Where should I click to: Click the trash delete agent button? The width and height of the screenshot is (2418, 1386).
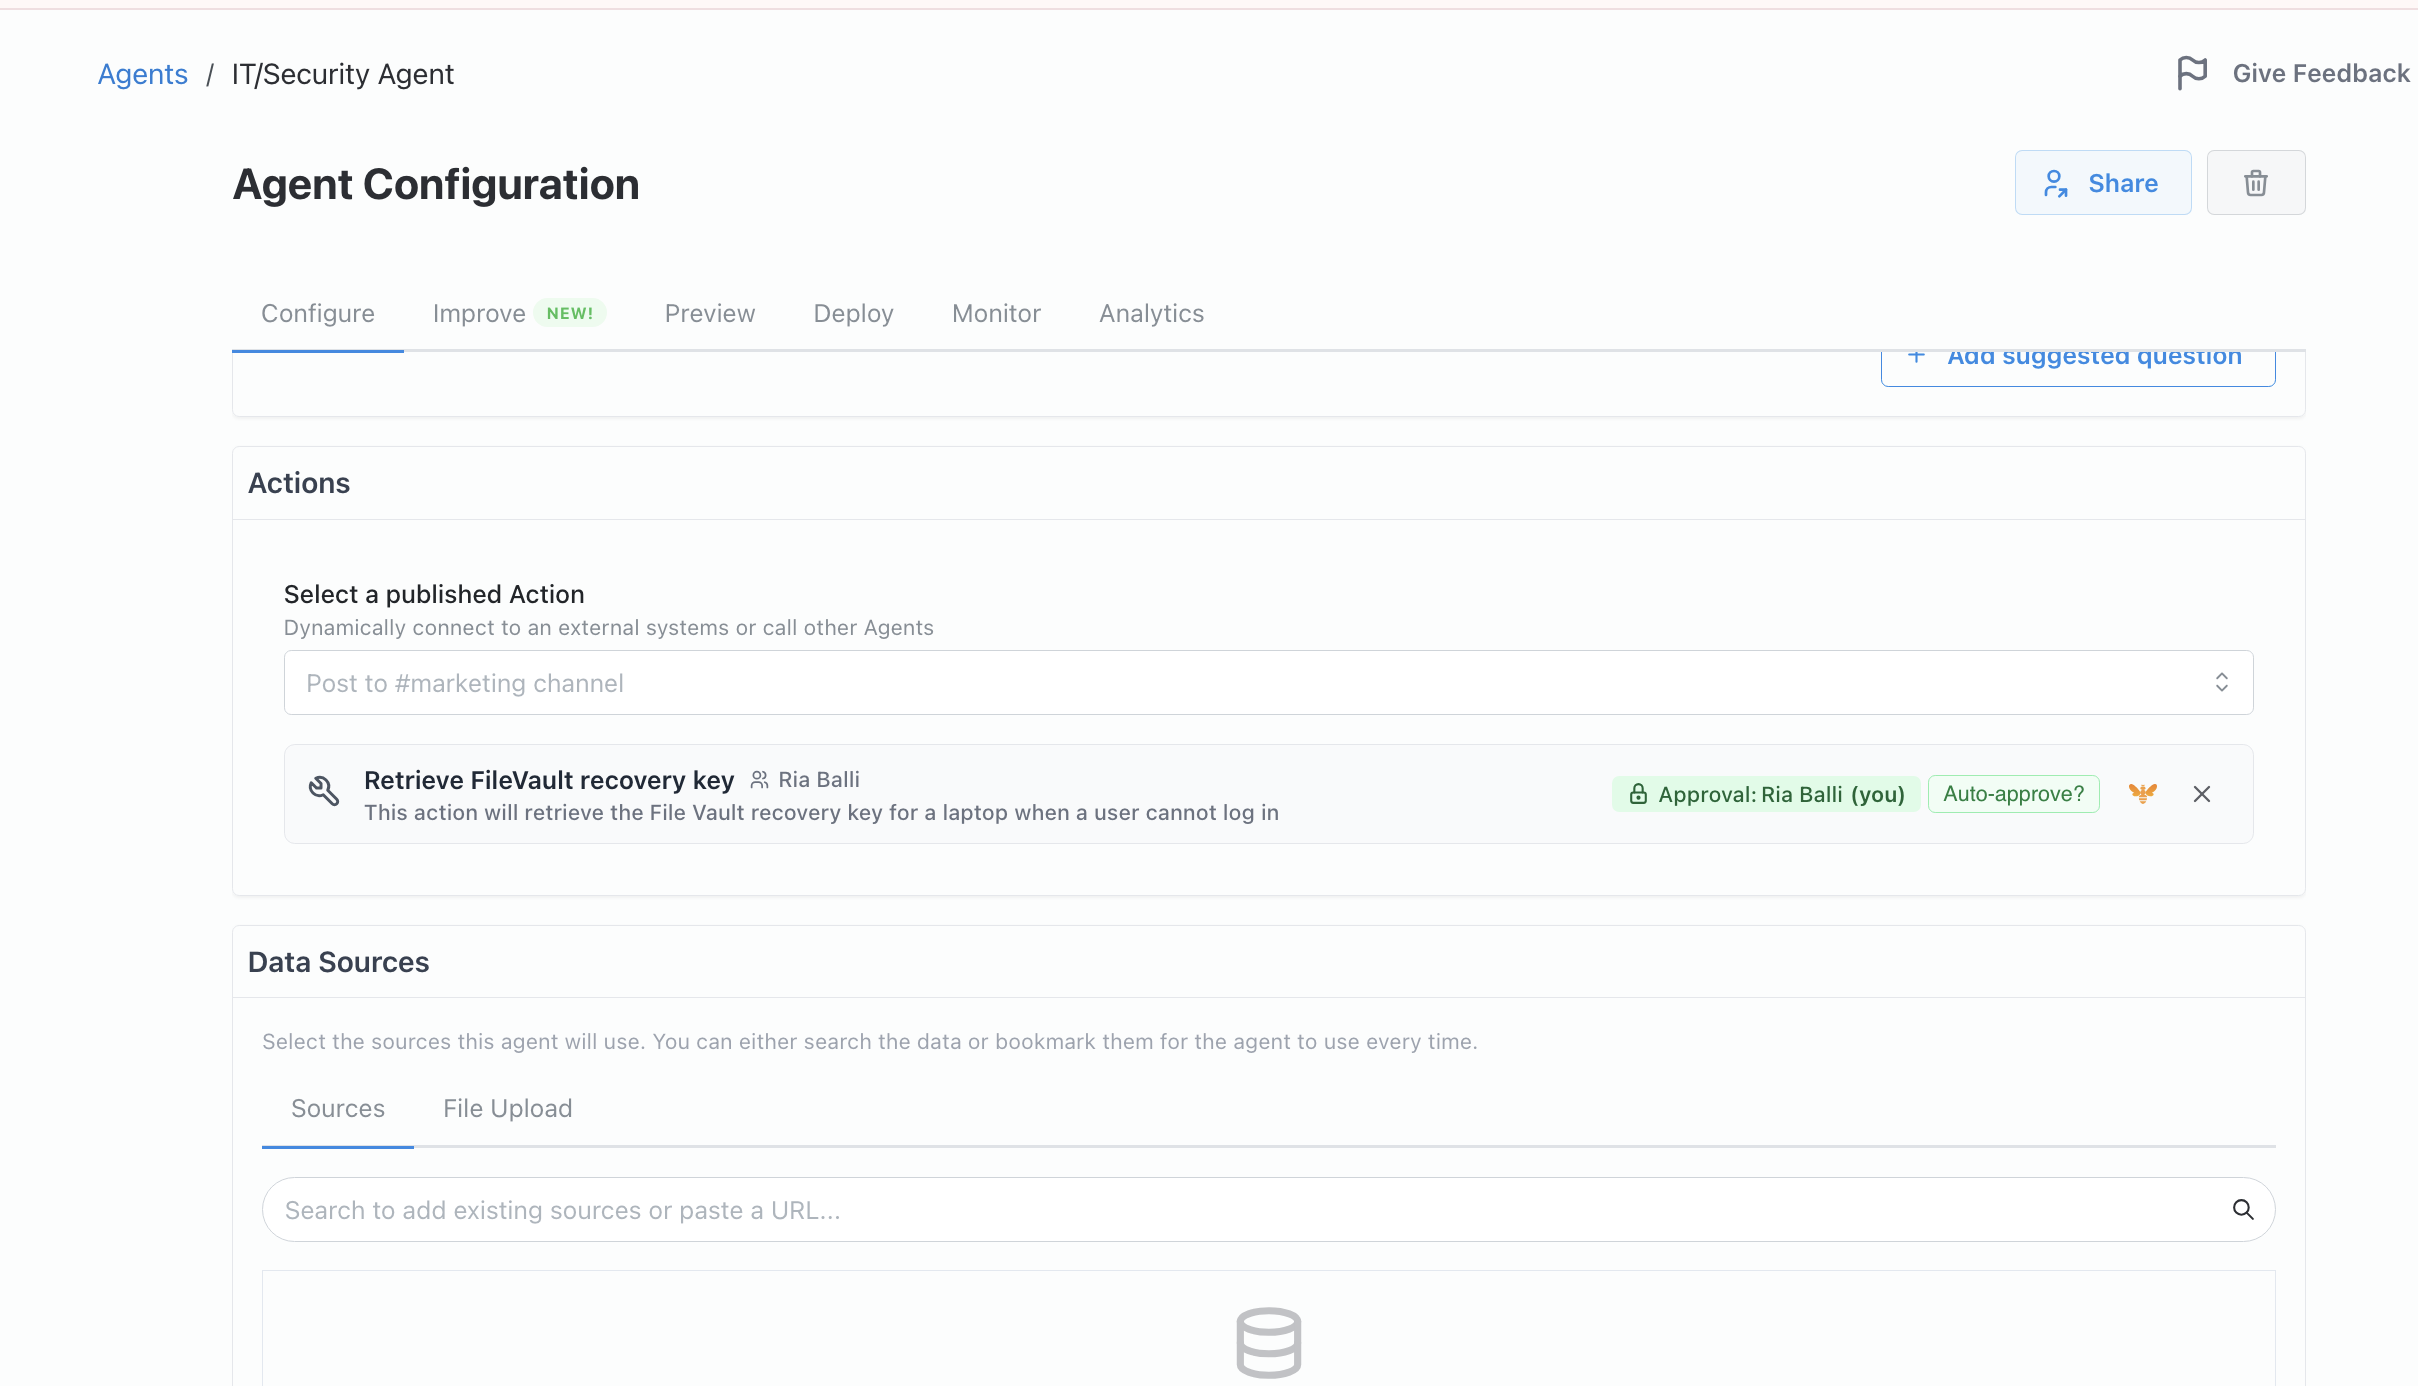point(2256,183)
